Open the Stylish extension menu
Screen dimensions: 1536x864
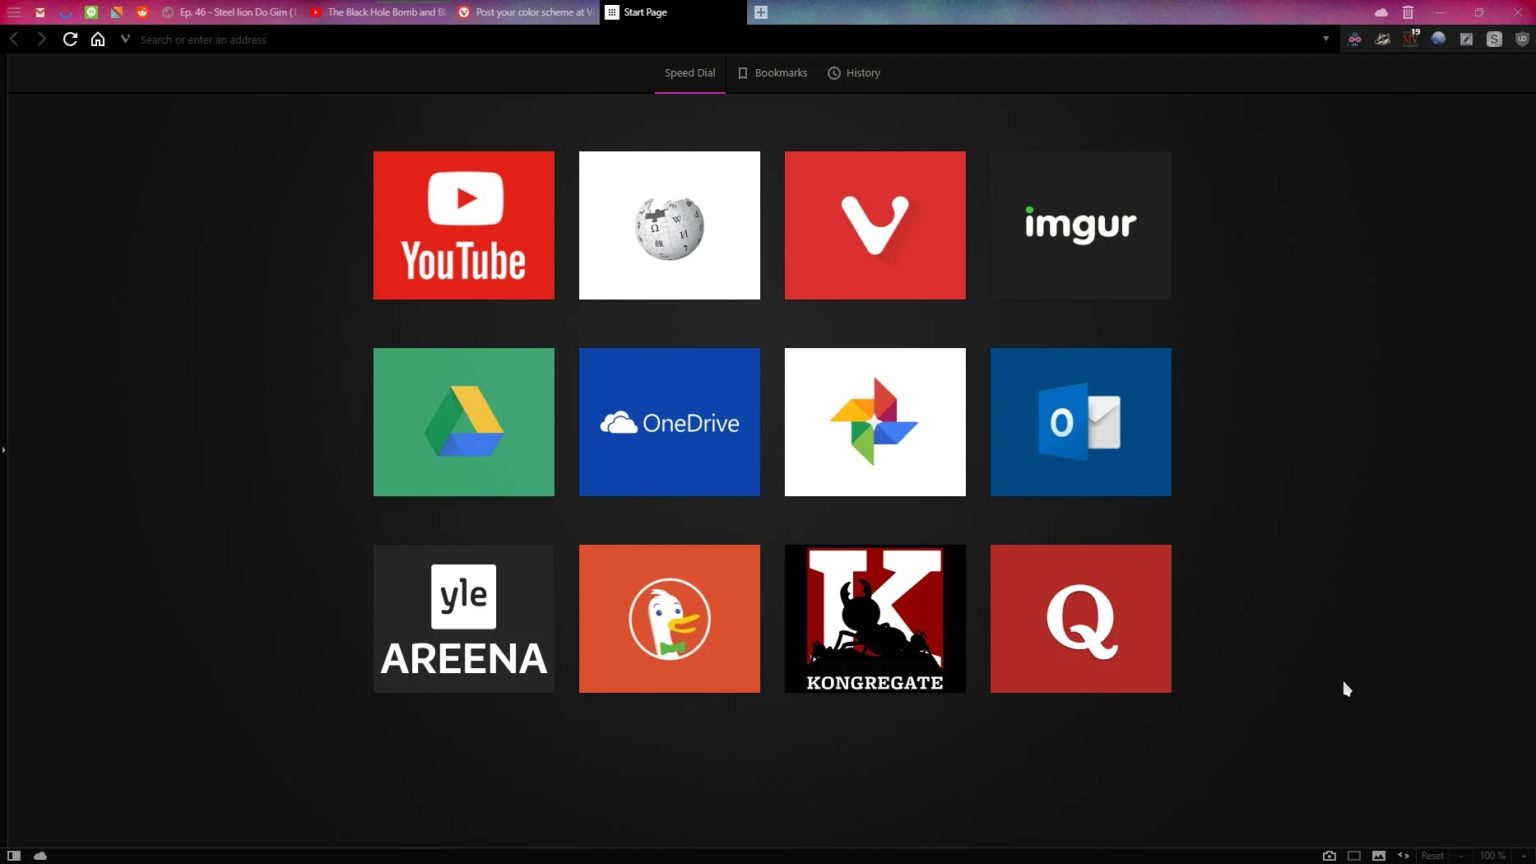(x=1493, y=39)
